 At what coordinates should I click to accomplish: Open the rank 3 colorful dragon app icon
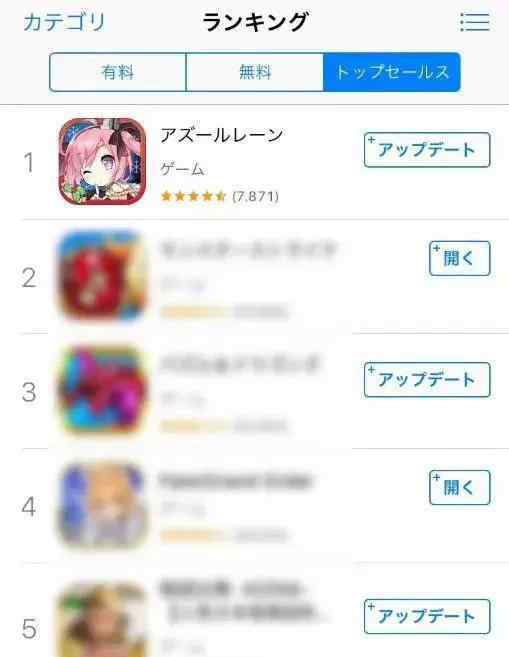pos(102,391)
